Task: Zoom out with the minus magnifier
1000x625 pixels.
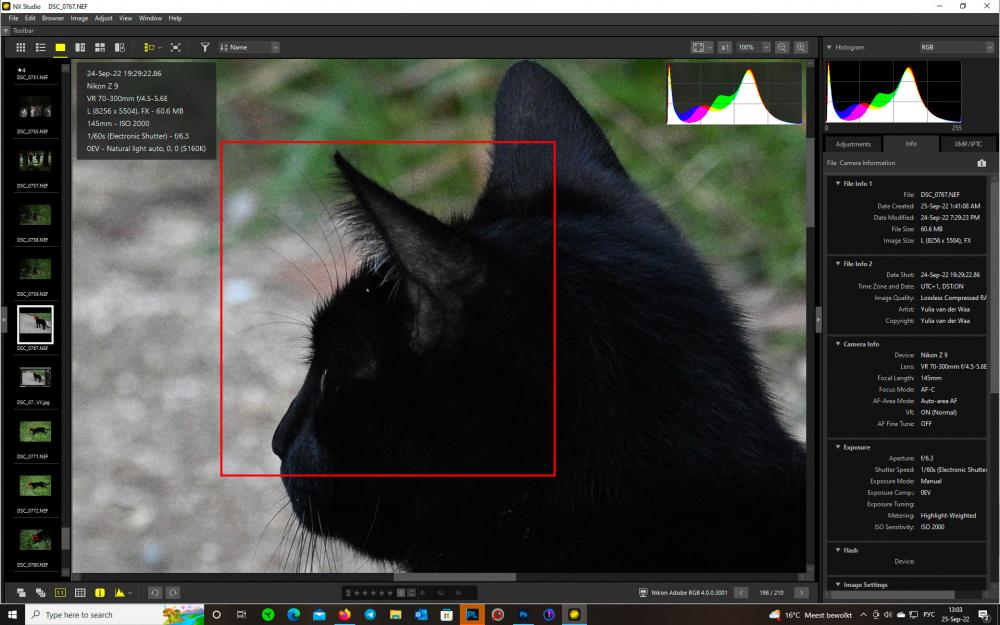Action: 782,47
